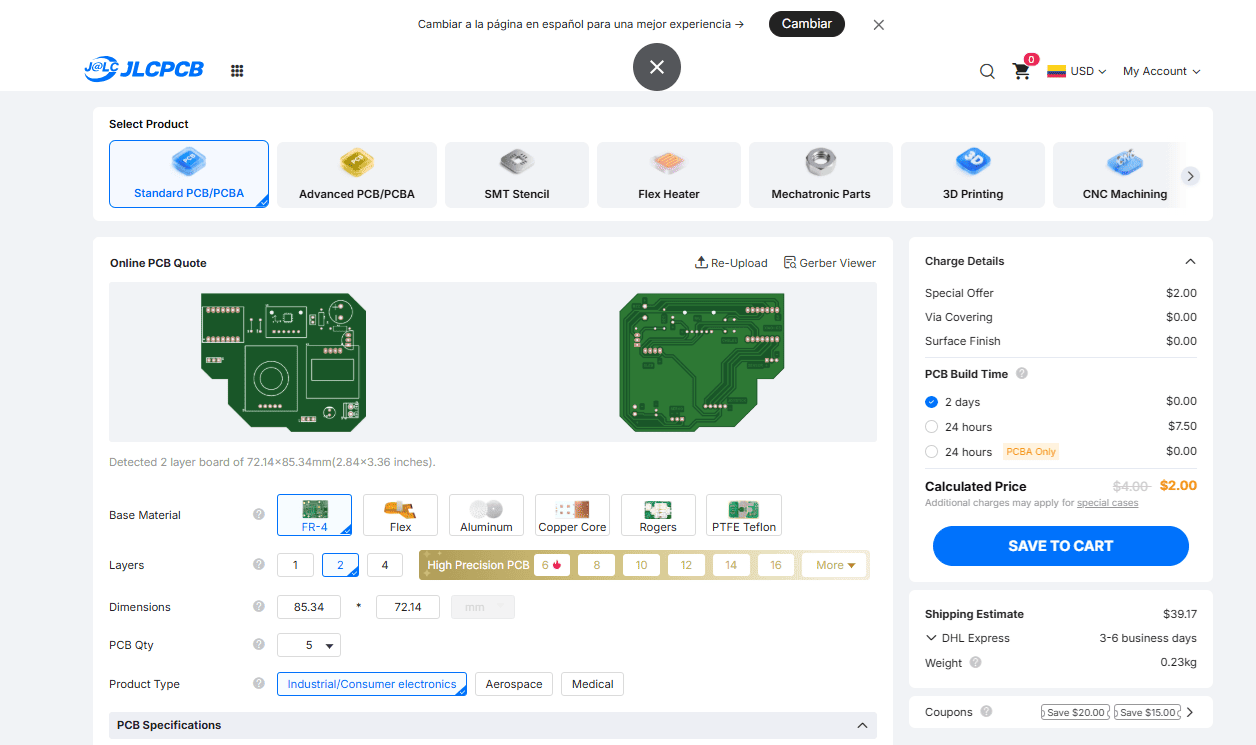Select Standard PCB/PCBA product
Image resolution: width=1256 pixels, height=745 pixels.
click(x=189, y=174)
